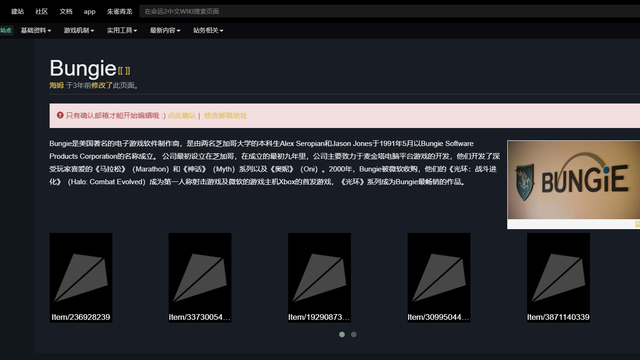The width and height of the screenshot is (640, 360).
Task: Open the 社区 link in top bar
Action: click(x=42, y=11)
